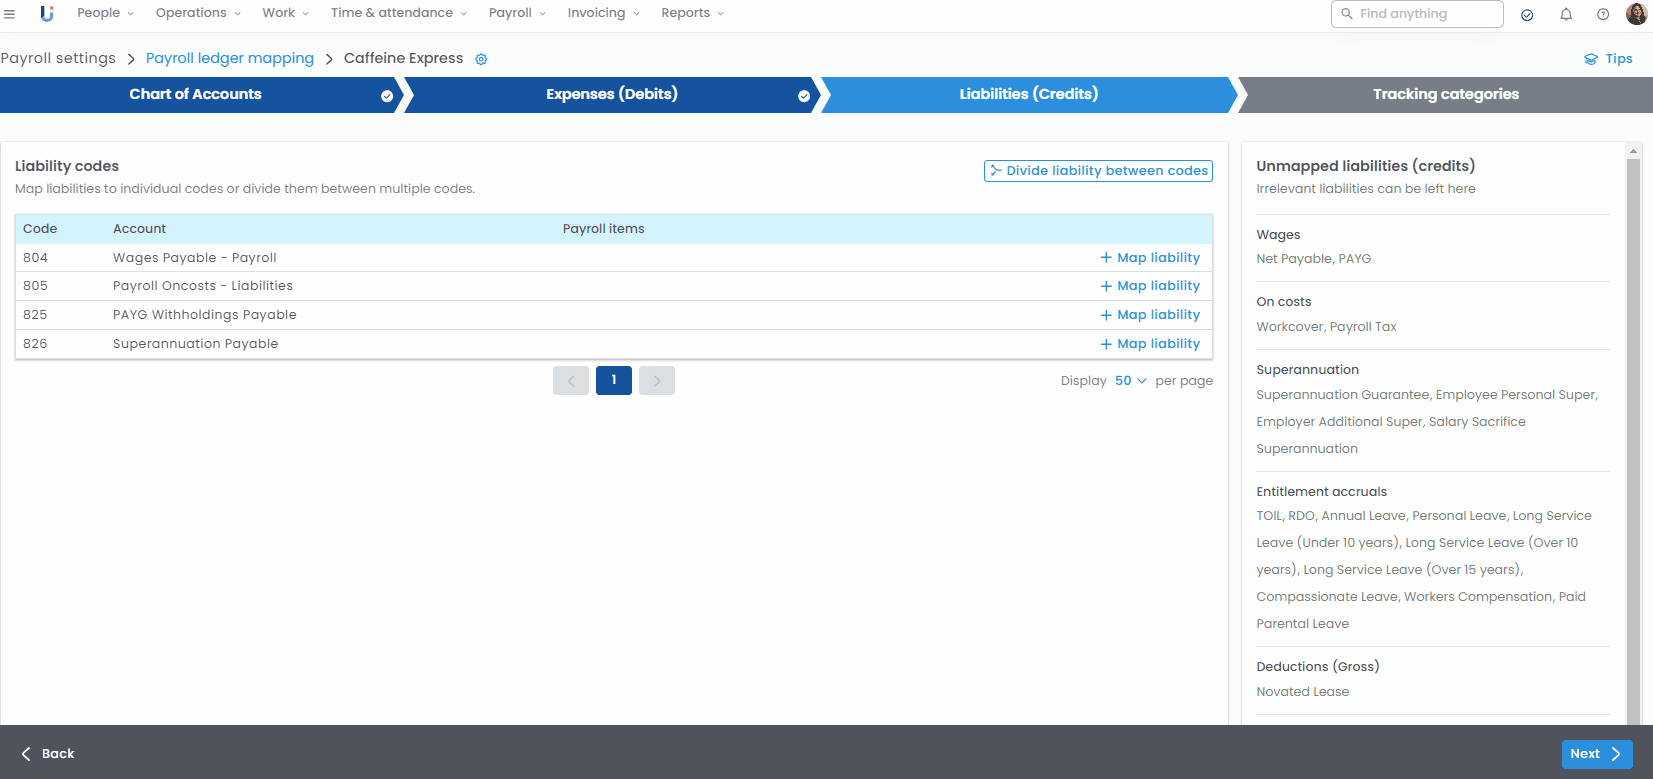Map liability for Superannuation Payable

coord(1150,344)
